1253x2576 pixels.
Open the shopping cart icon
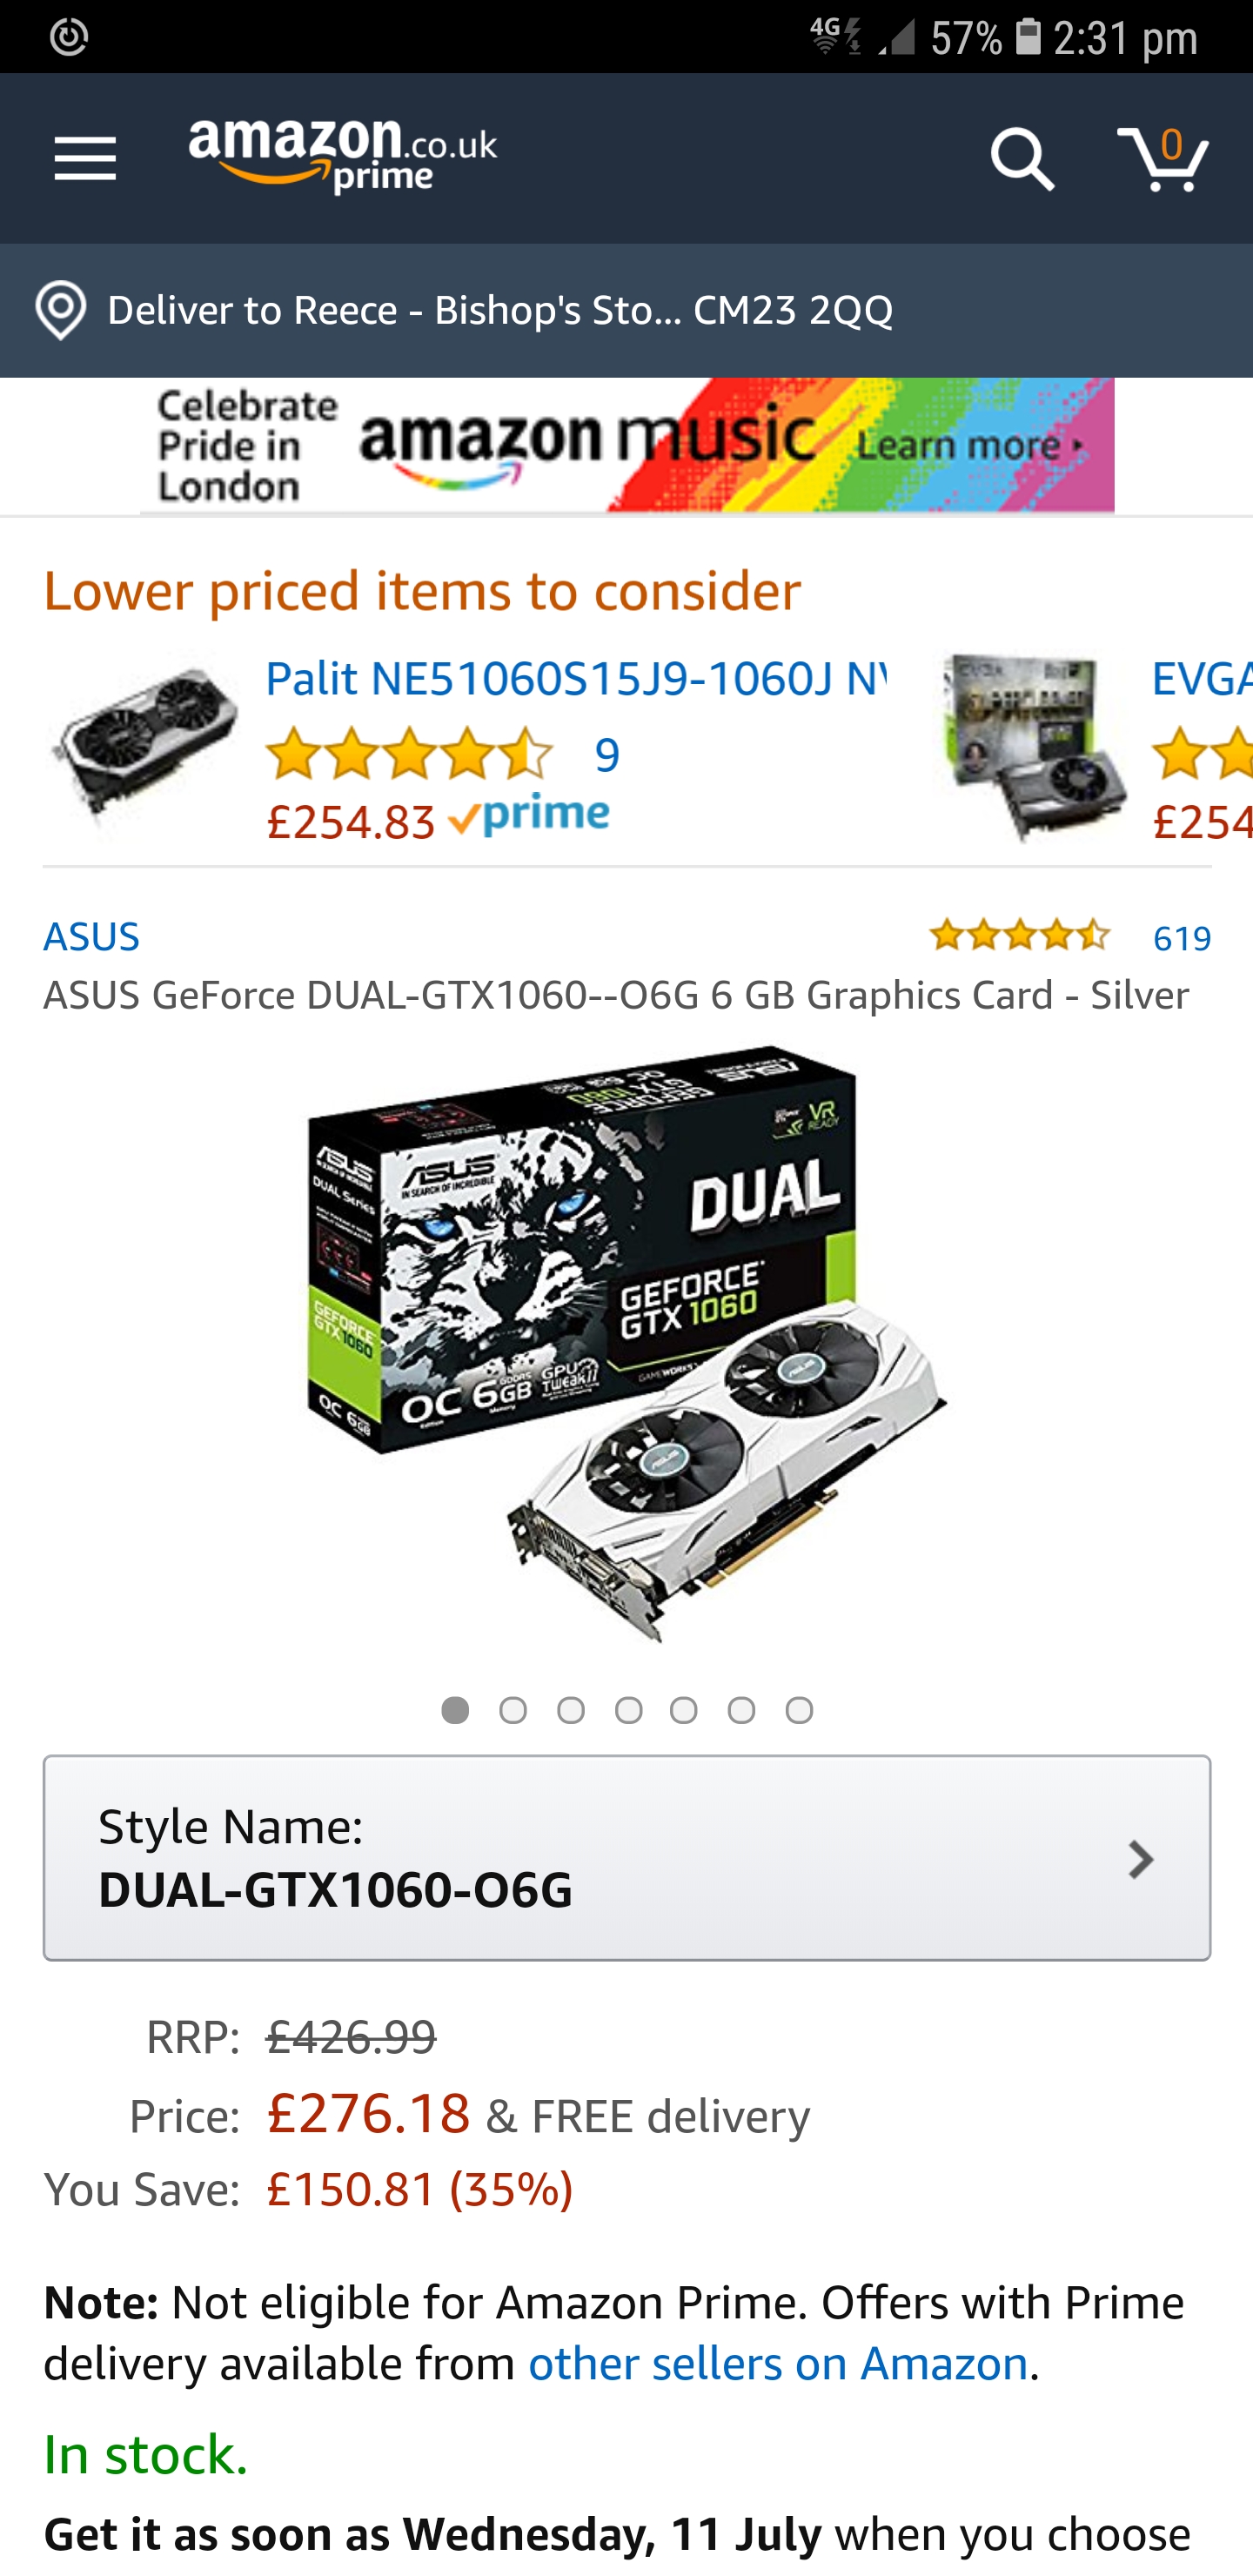point(1163,158)
